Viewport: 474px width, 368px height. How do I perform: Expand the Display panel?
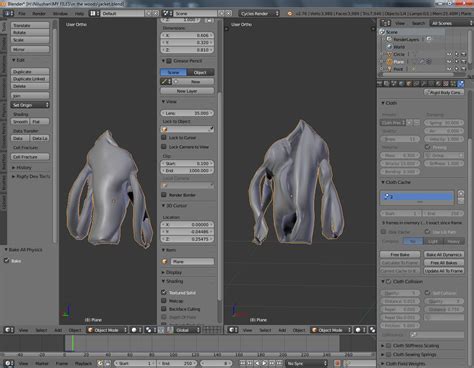tap(163, 272)
